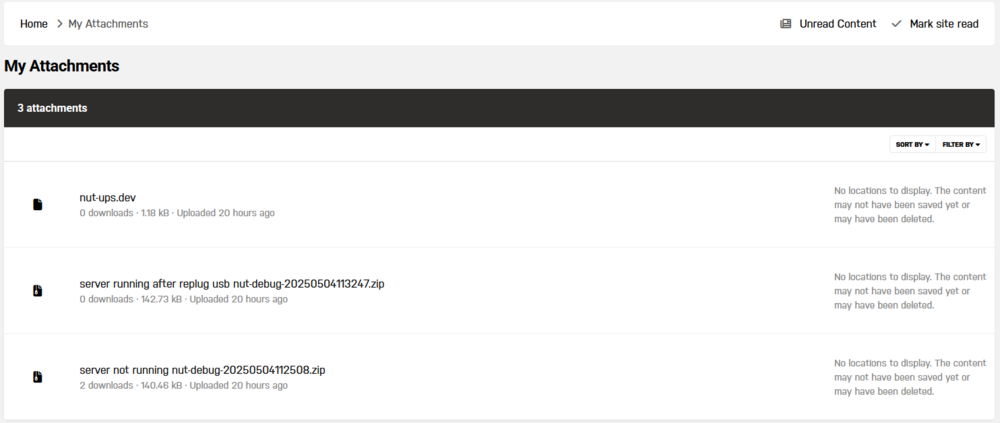The image size is (1000, 423).
Task: Open Unread Content page
Action: [838, 24]
